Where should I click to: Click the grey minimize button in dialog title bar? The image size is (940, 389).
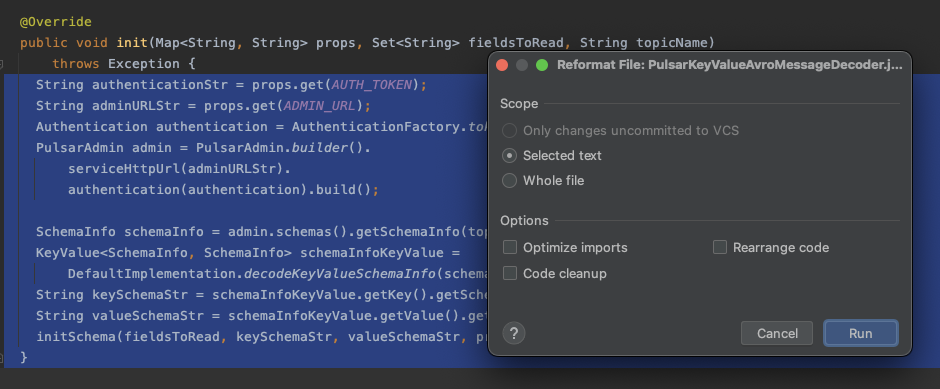522,65
